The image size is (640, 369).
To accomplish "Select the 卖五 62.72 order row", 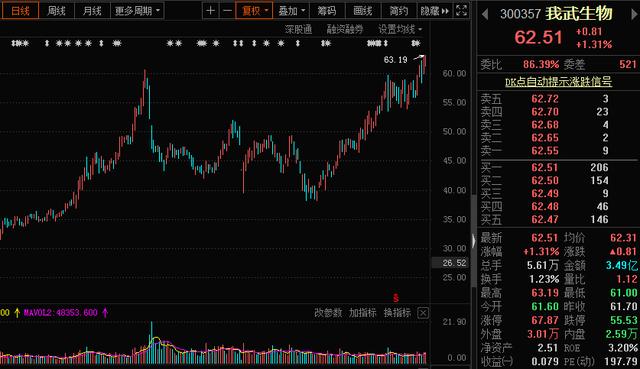I will coord(558,99).
